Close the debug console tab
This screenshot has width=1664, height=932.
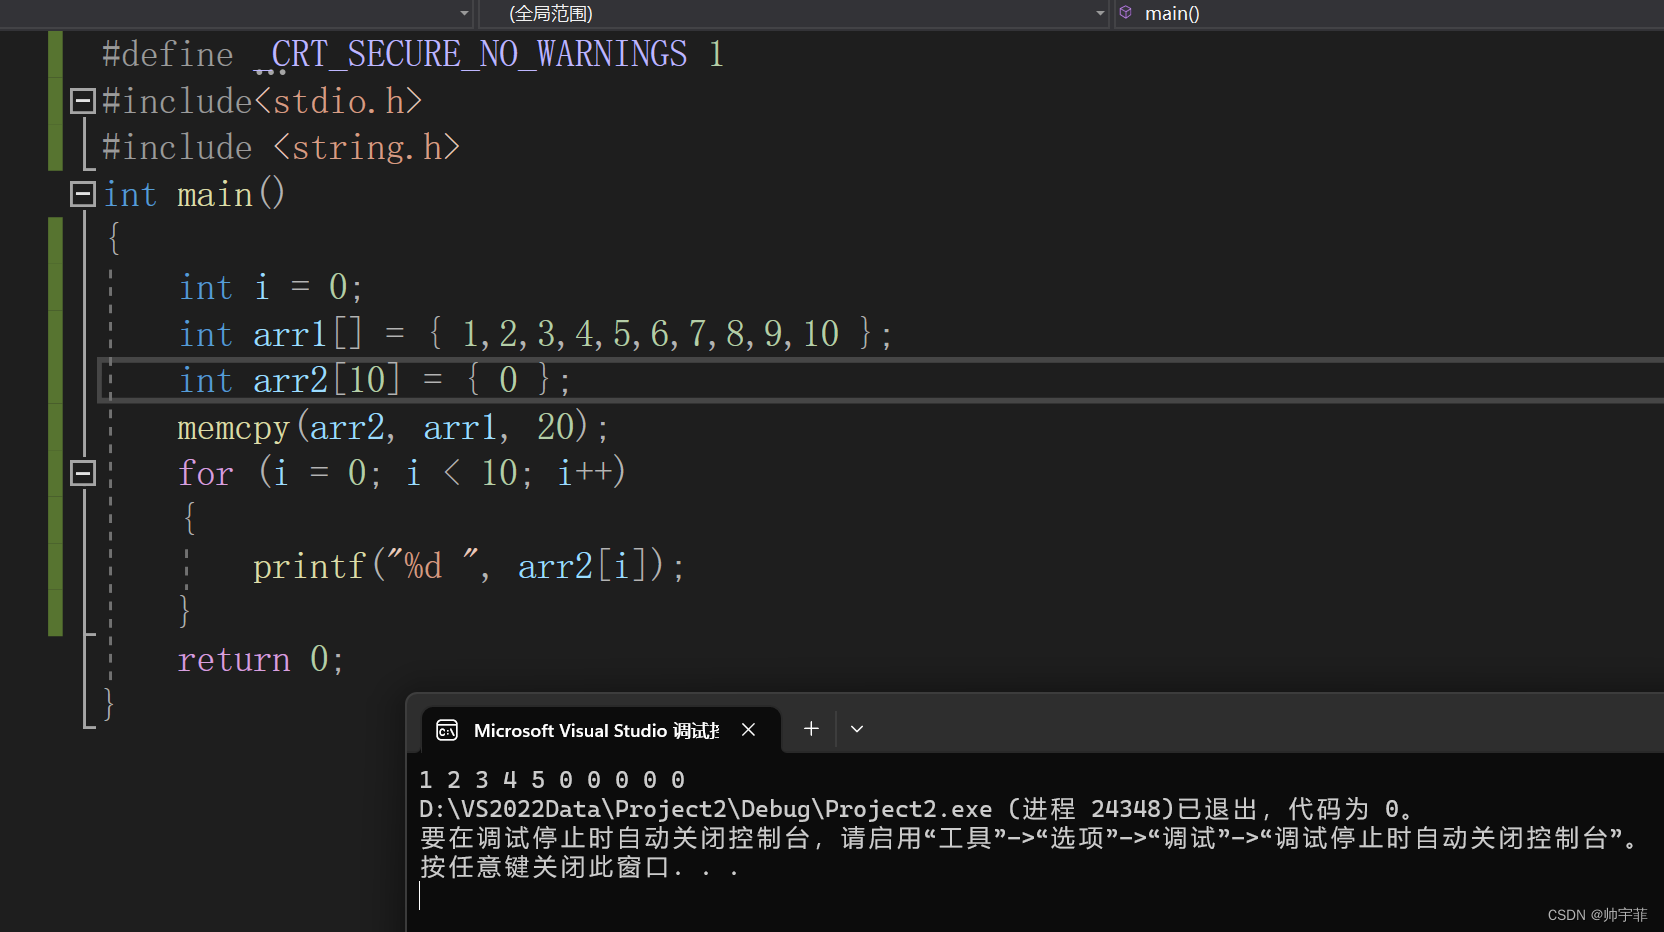[x=748, y=730]
